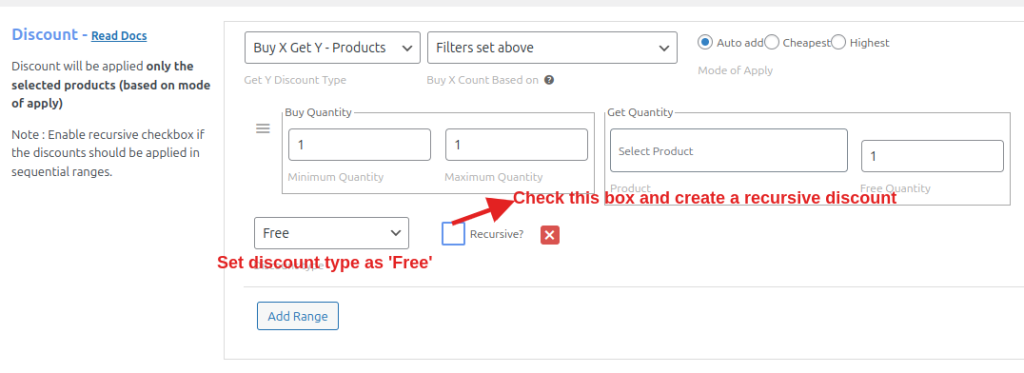This screenshot has width=1024, height=373.
Task: Check the Recursive? checkbox
Action: coord(453,234)
